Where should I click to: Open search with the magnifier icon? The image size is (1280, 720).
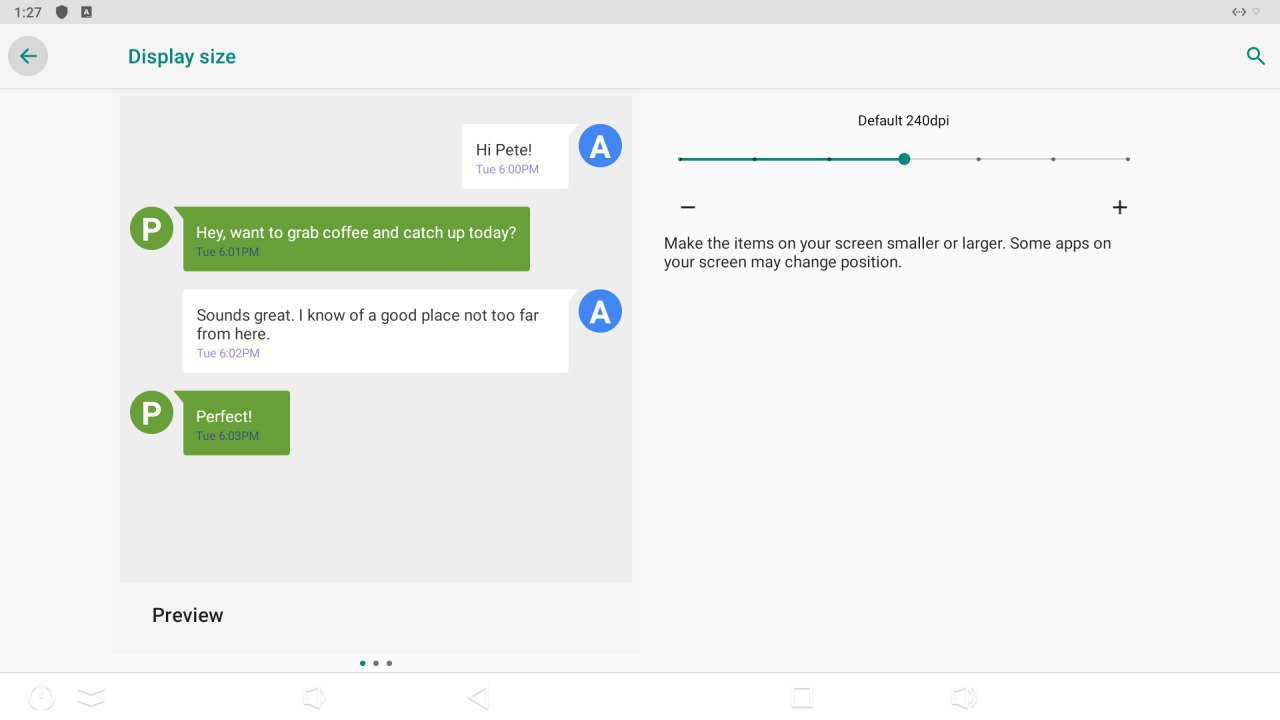coord(1256,56)
